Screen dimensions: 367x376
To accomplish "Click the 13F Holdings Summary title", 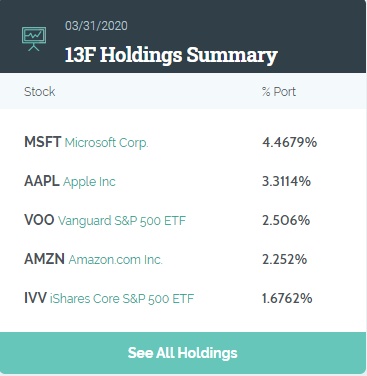I will (171, 55).
